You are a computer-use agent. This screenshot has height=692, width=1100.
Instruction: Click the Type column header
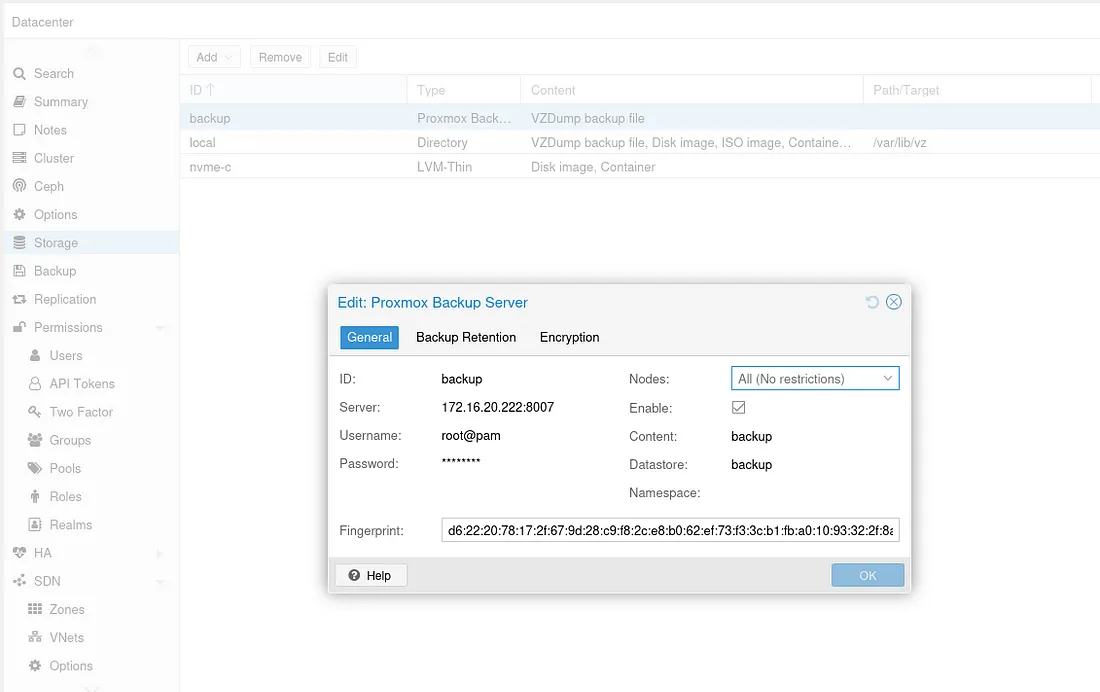(x=464, y=90)
